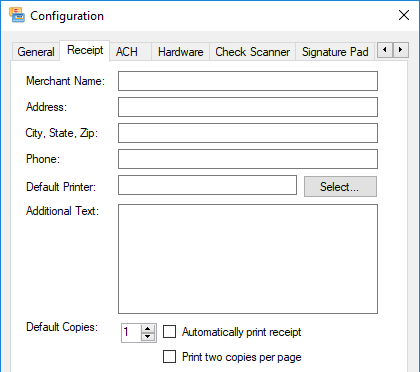Focus the Phone input box
The image size is (420, 372).
tap(248, 159)
